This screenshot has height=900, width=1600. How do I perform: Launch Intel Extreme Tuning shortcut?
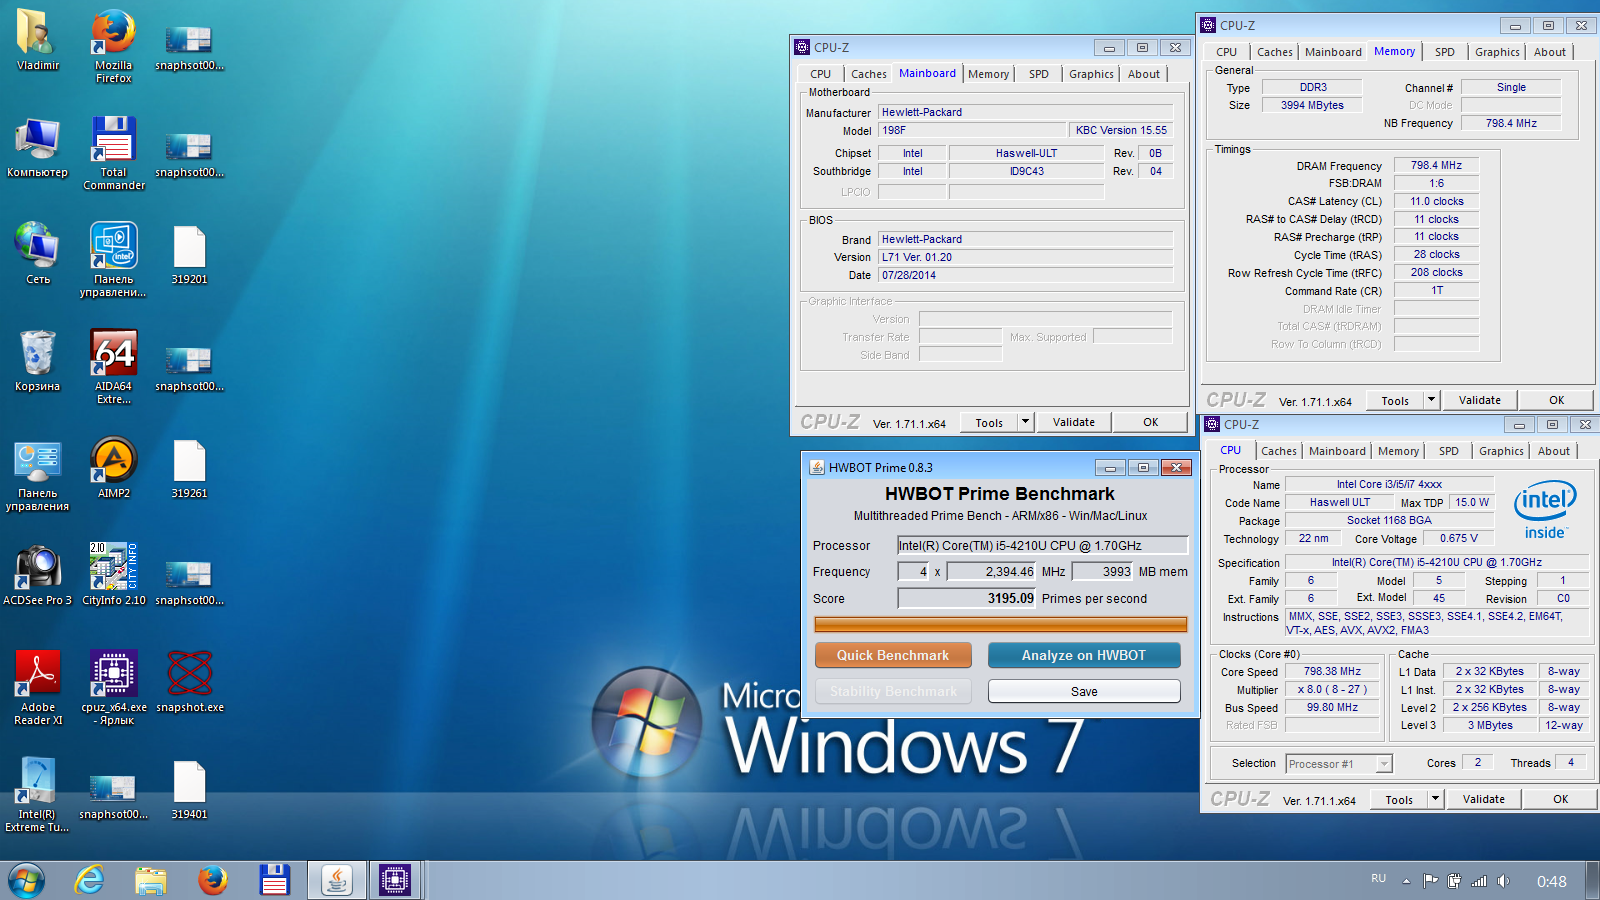point(37,795)
